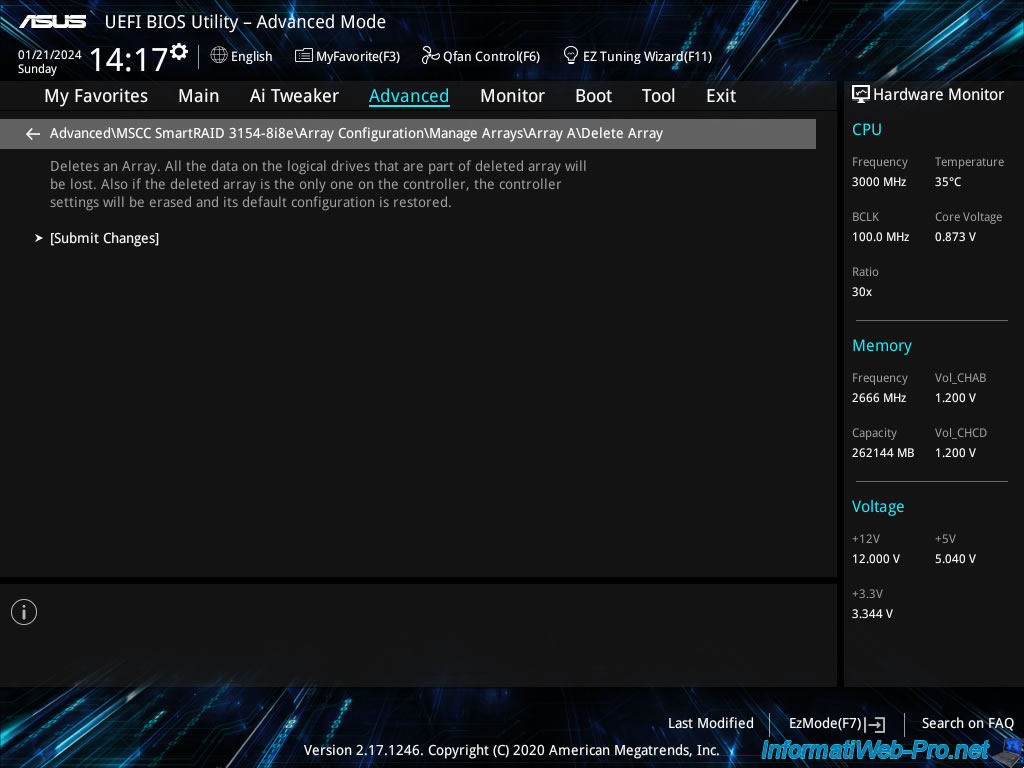Click the back arrow in breadcrumb bar

pos(33,134)
